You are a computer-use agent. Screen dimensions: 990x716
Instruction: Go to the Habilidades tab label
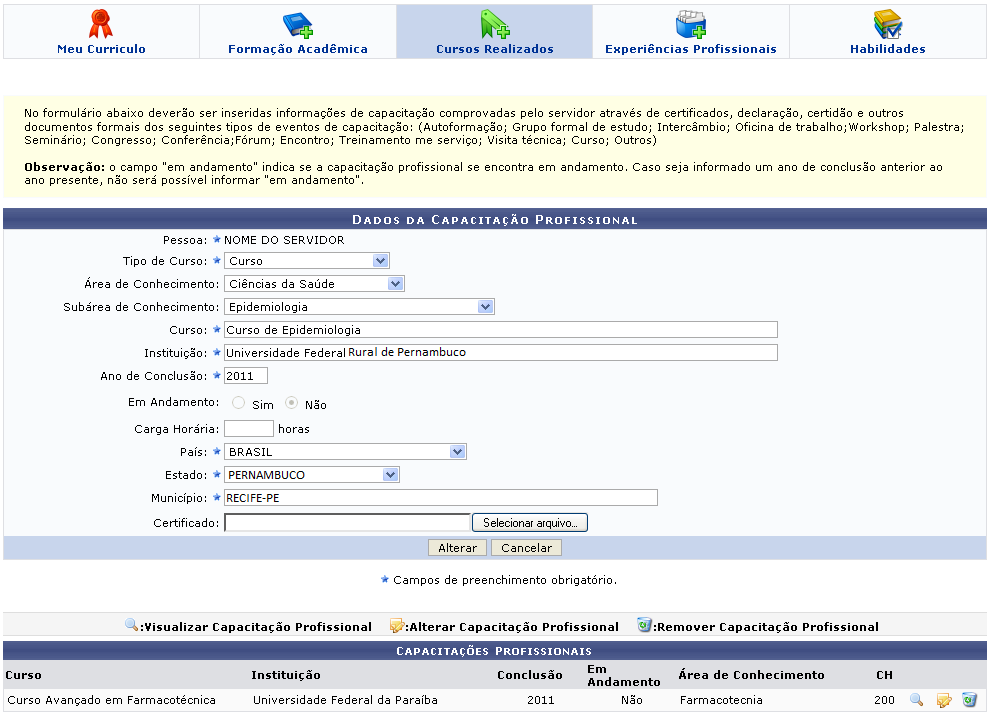click(887, 49)
